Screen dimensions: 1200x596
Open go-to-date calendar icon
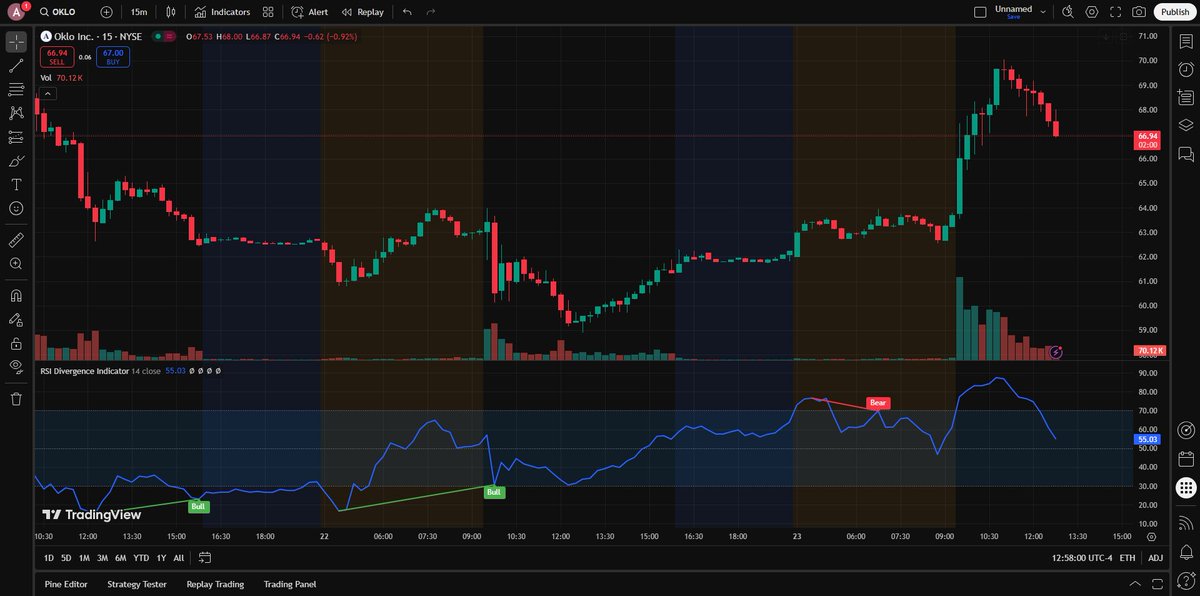[204, 558]
